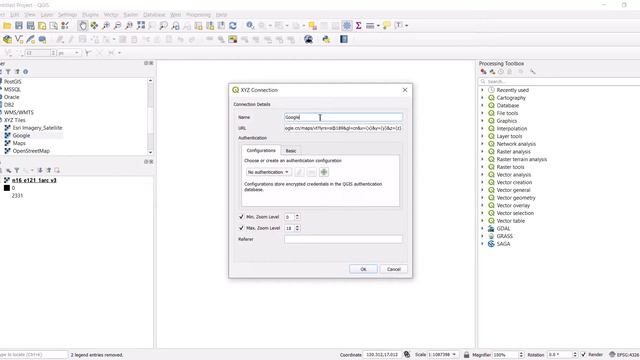The width and height of the screenshot is (640, 360).
Task: Open the Database menu
Action: coord(154,15)
